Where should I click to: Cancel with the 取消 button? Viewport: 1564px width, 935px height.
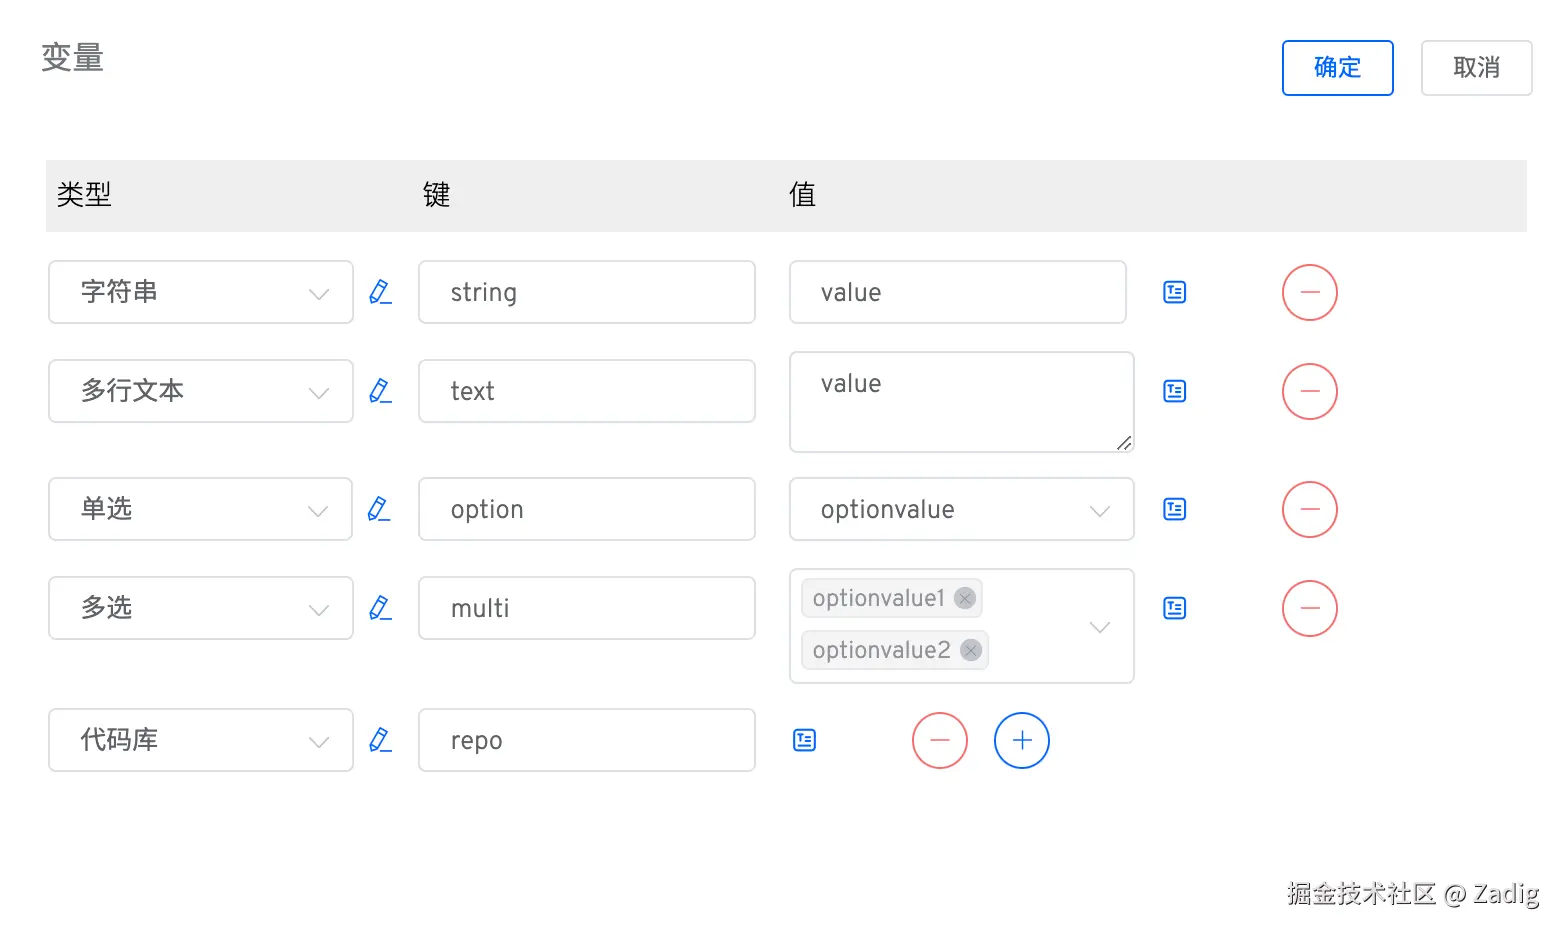pyautogui.click(x=1477, y=68)
